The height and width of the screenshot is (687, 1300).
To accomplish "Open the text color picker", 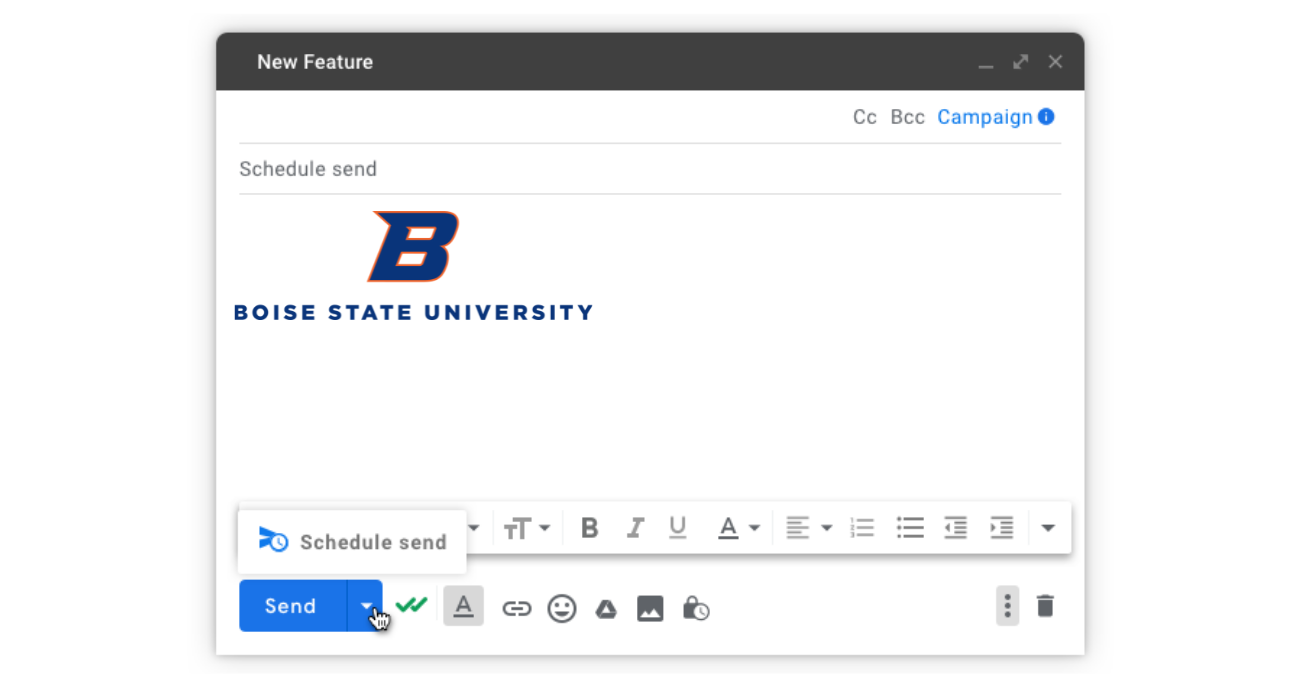I will click(739, 528).
